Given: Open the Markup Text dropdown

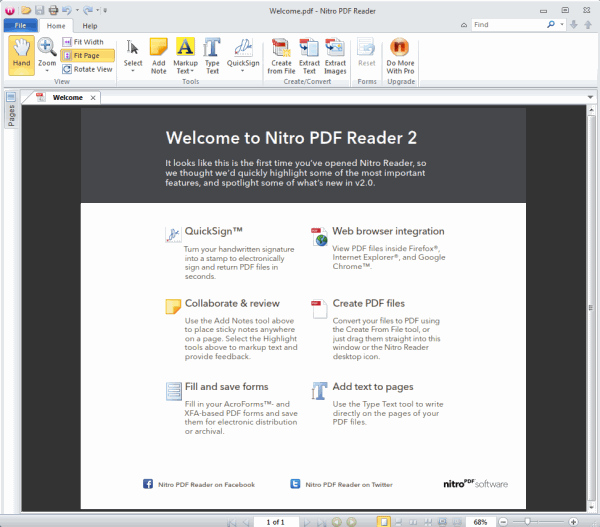Looking at the screenshot, I should (x=185, y=71).
